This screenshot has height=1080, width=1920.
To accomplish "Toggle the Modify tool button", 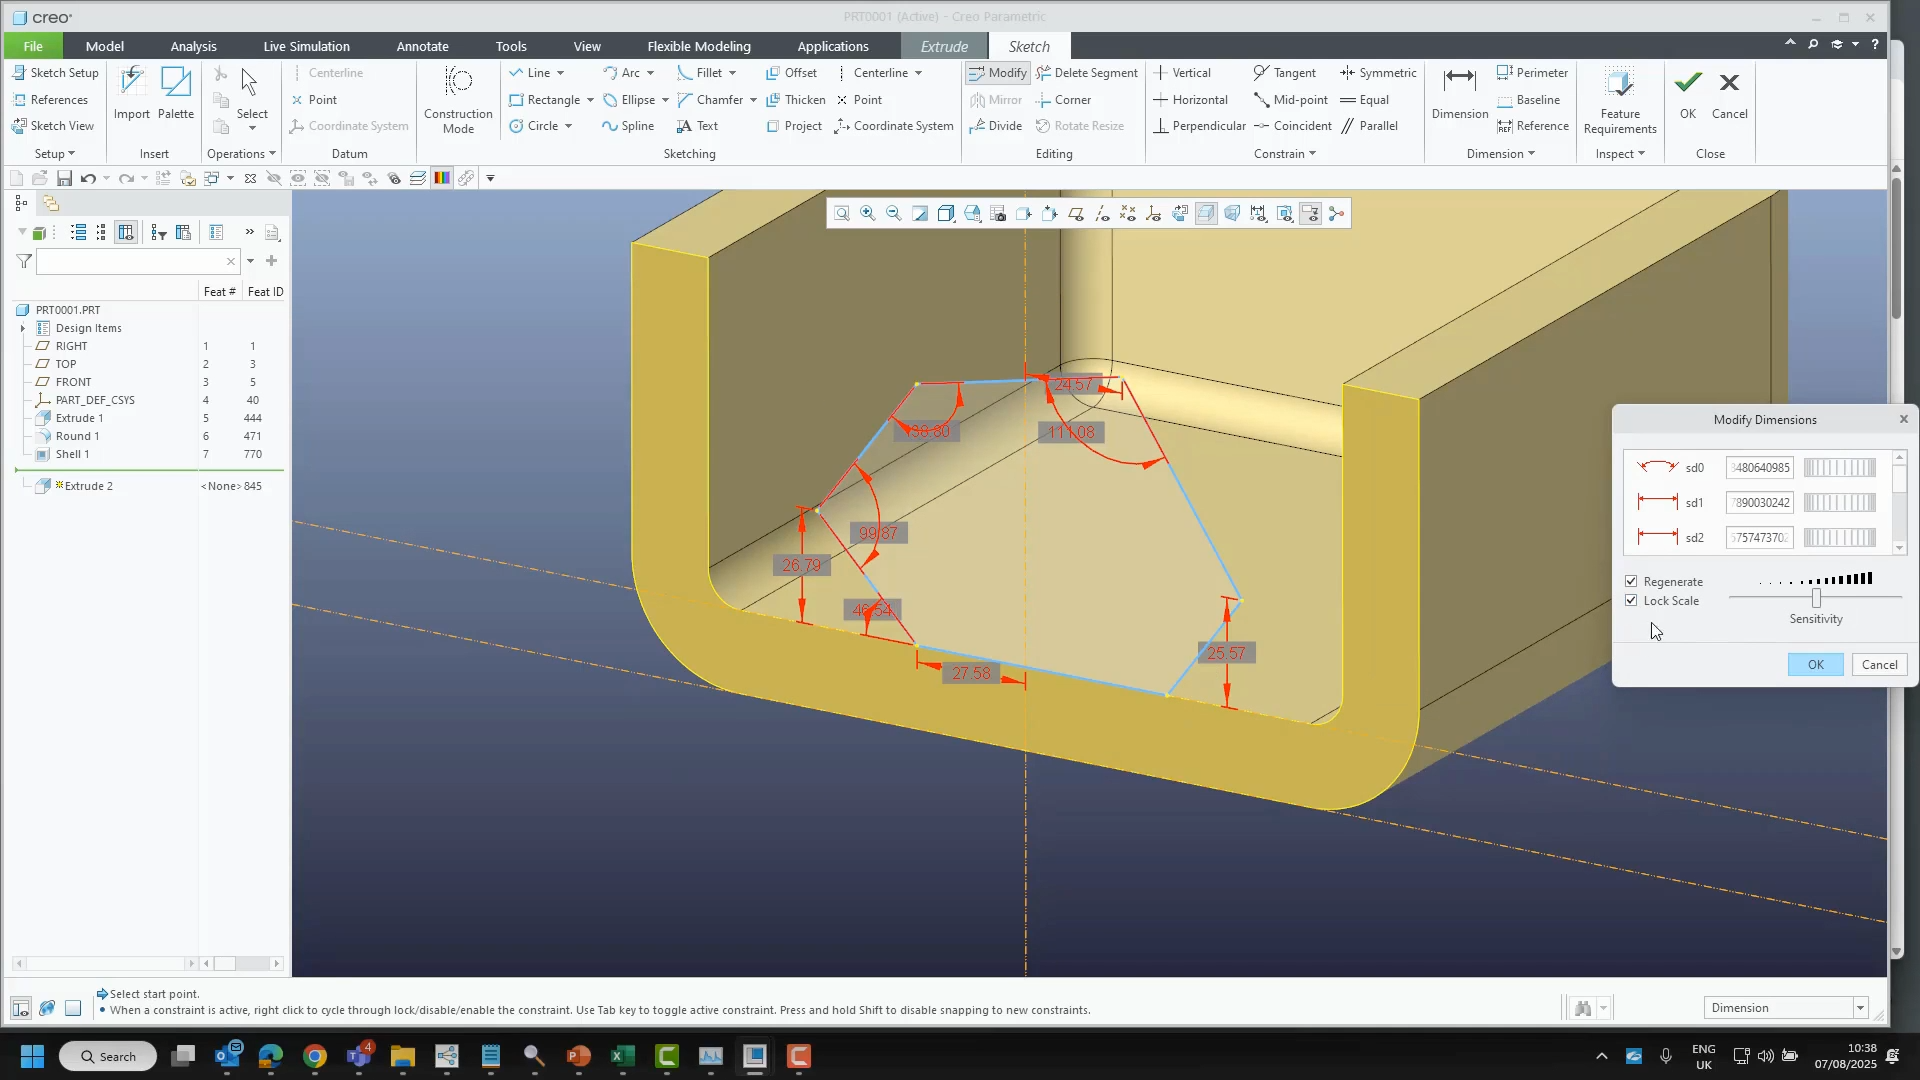I will (x=997, y=73).
